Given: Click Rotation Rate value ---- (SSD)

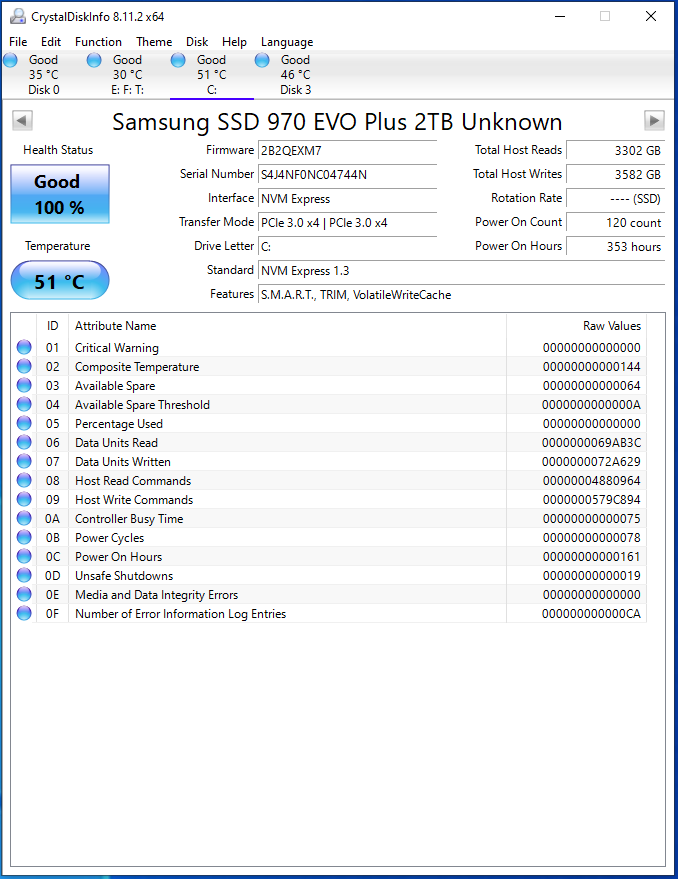Looking at the screenshot, I should coord(616,198).
